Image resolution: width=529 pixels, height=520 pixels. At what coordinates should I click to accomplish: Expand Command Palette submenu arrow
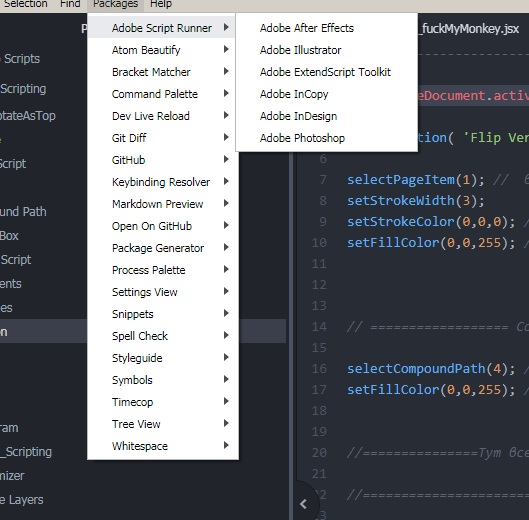click(x=226, y=93)
